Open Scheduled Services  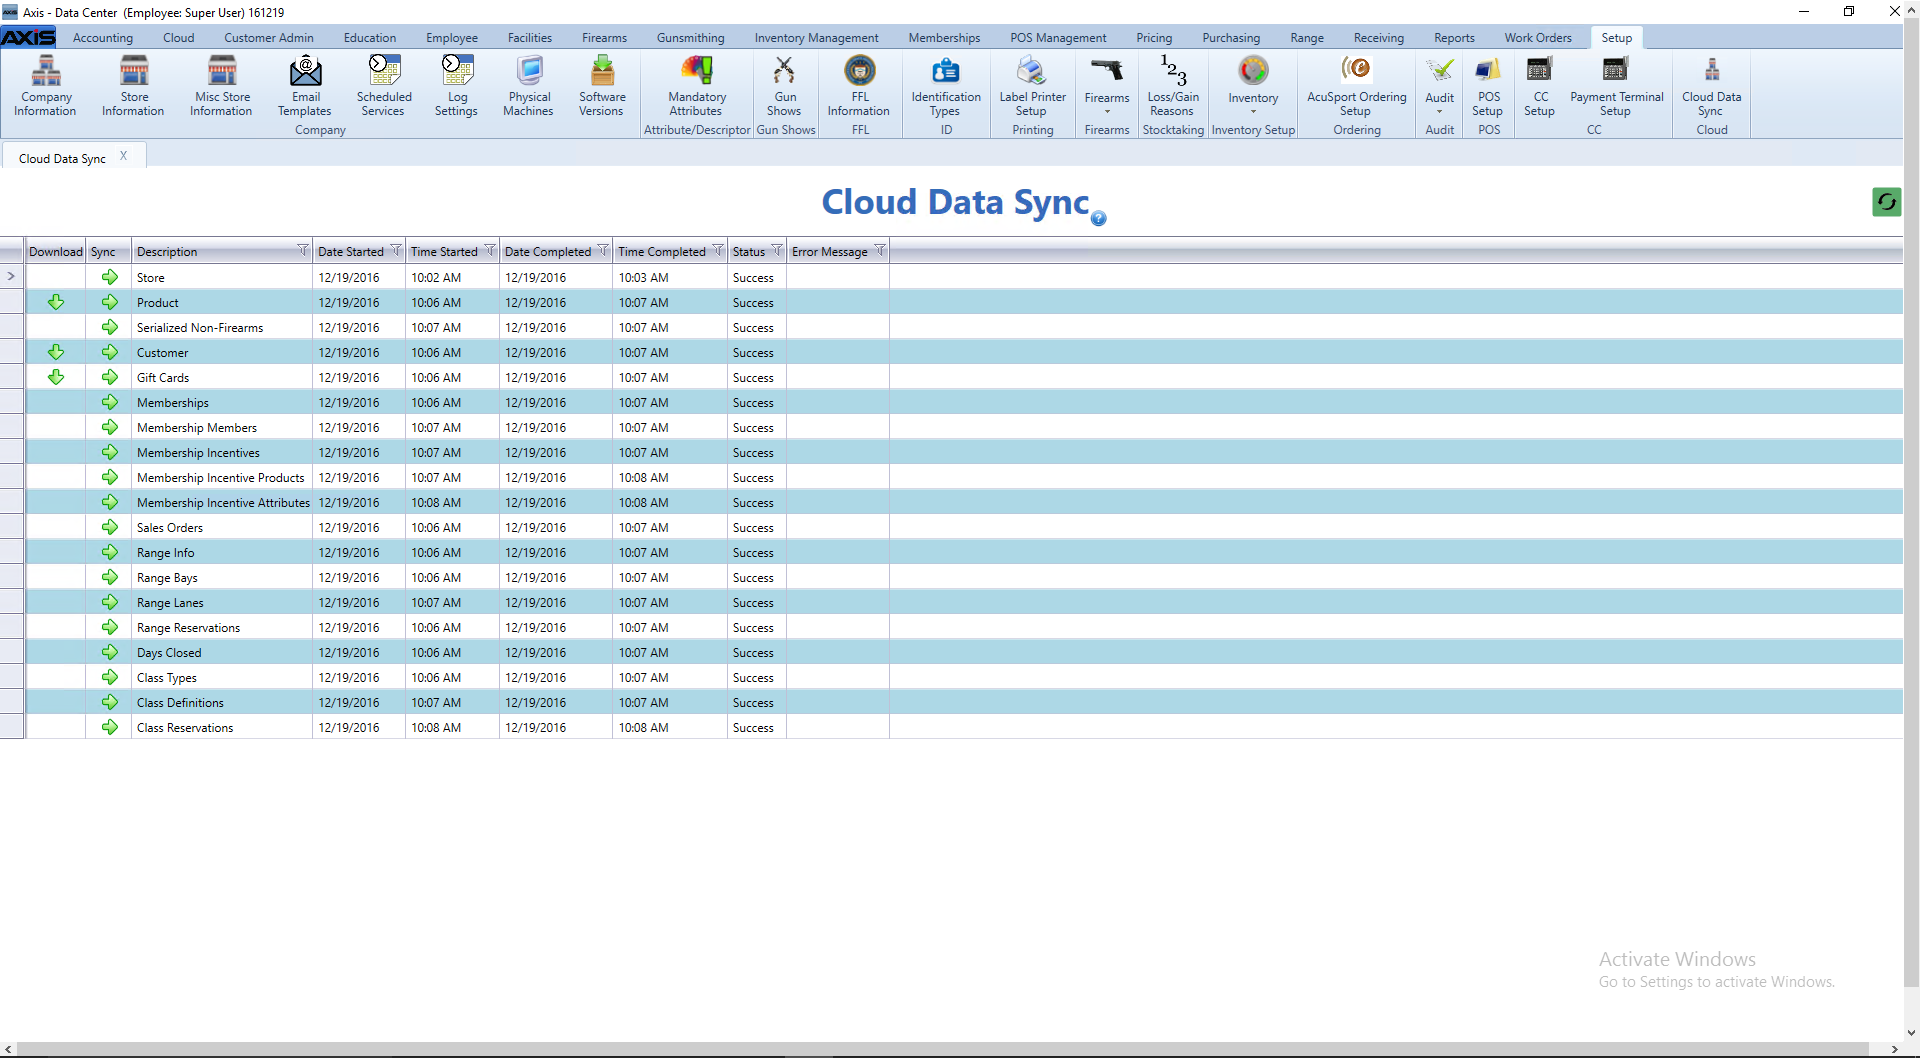[x=384, y=86]
